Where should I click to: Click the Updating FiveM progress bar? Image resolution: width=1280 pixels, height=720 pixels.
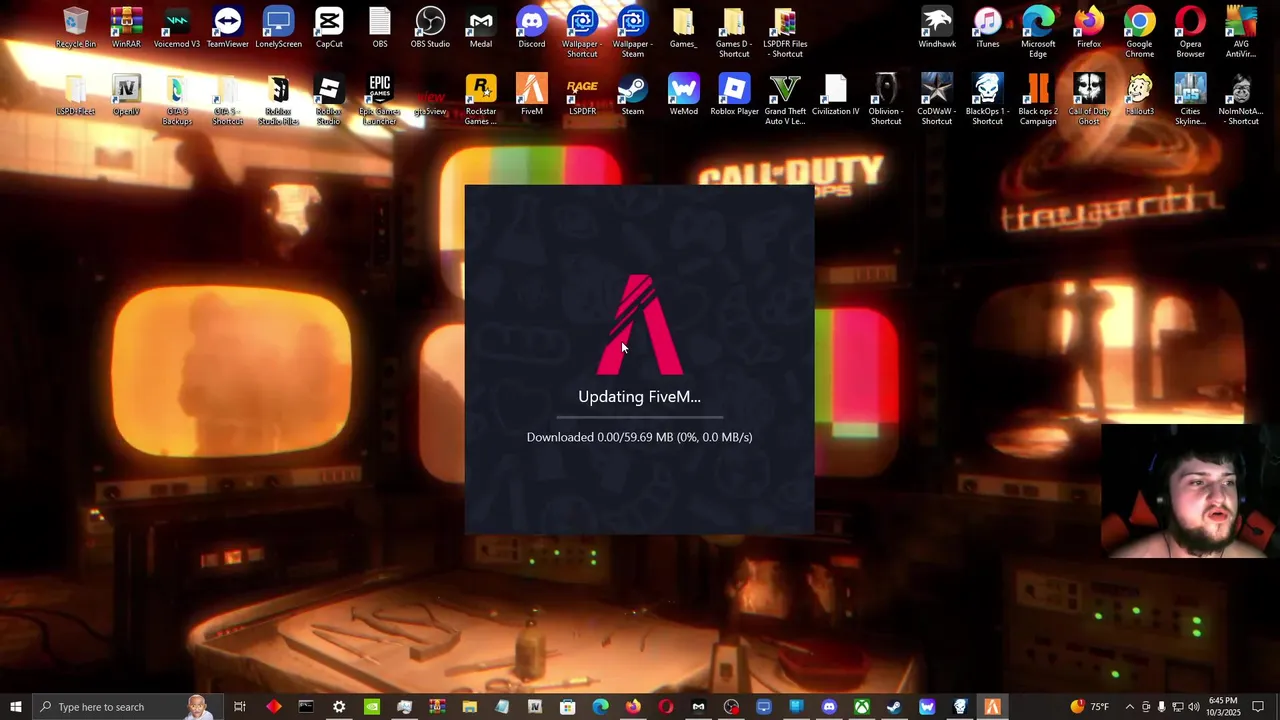point(640,416)
